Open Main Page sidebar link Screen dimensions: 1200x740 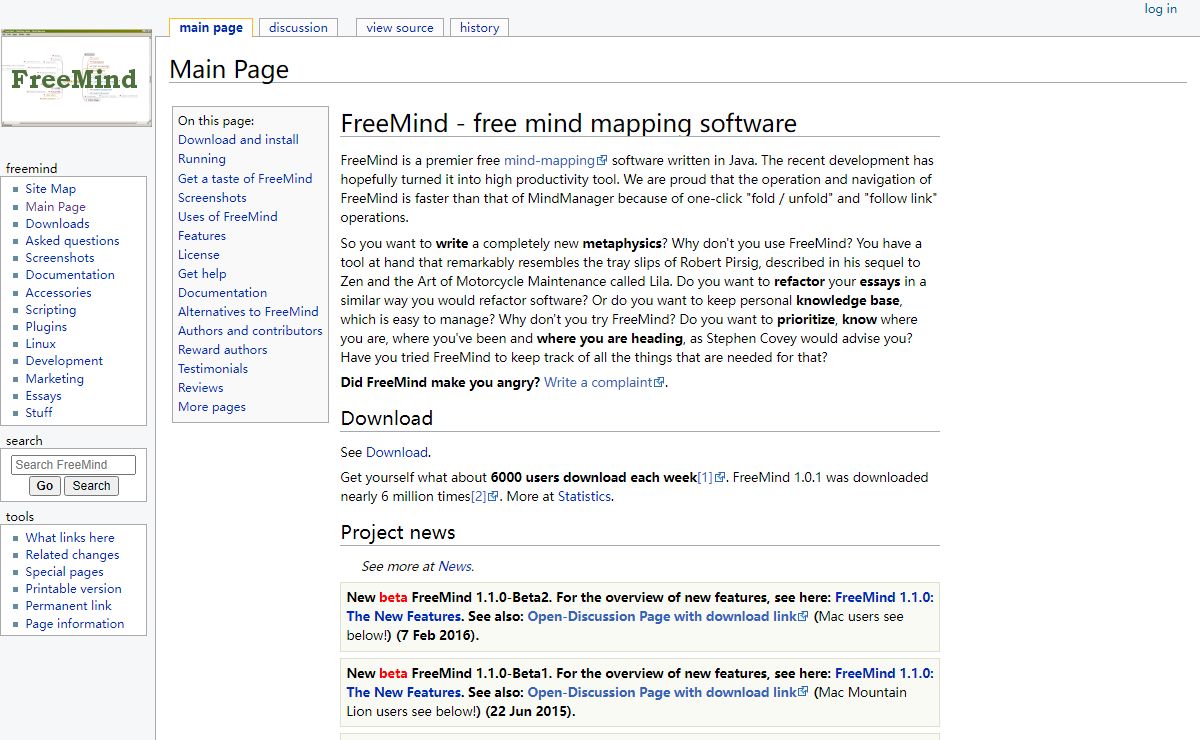[x=56, y=207]
